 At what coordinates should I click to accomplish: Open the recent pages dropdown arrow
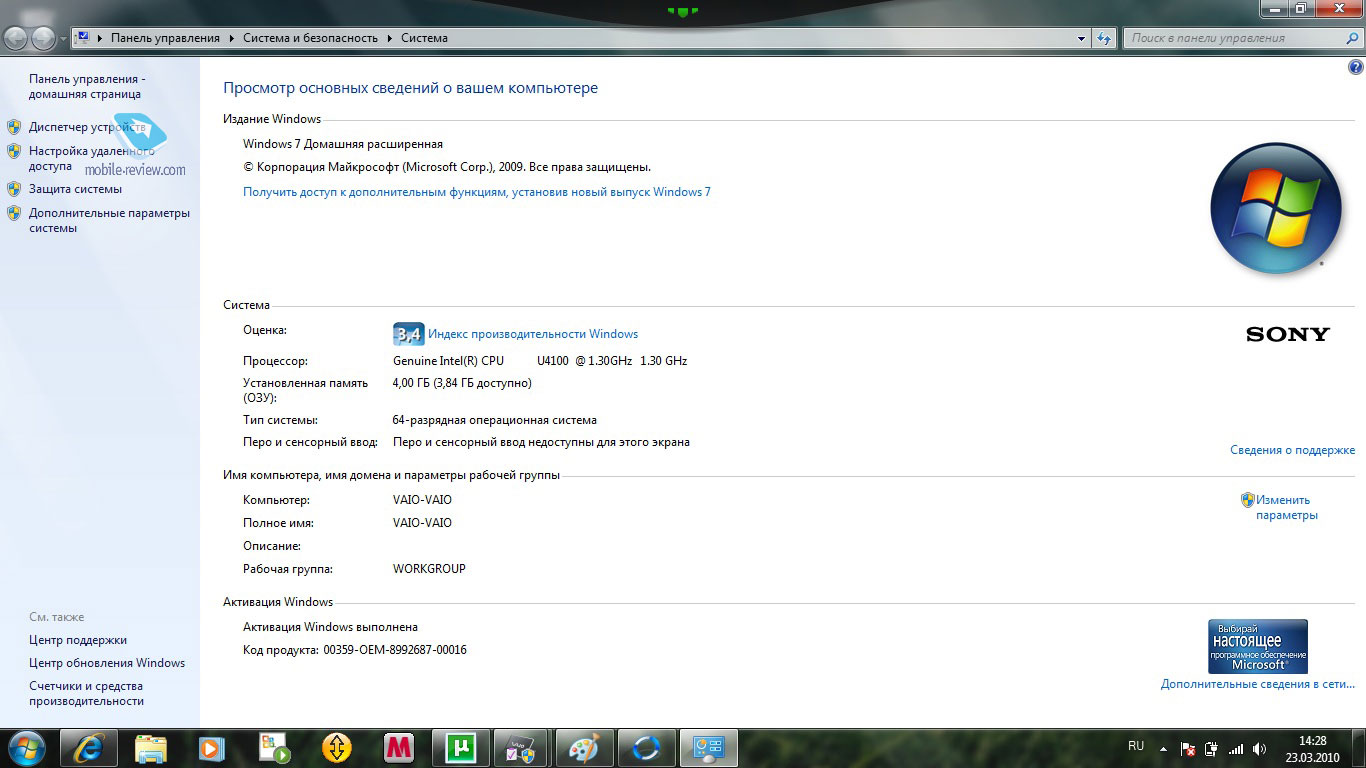64,39
